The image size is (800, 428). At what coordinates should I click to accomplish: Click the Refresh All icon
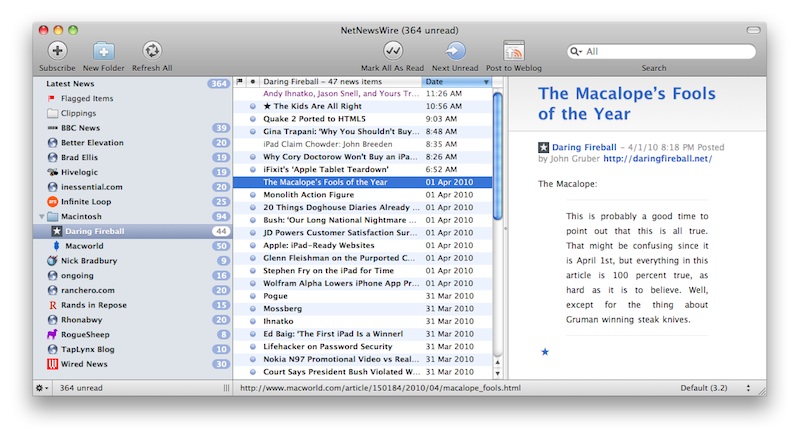(x=152, y=51)
